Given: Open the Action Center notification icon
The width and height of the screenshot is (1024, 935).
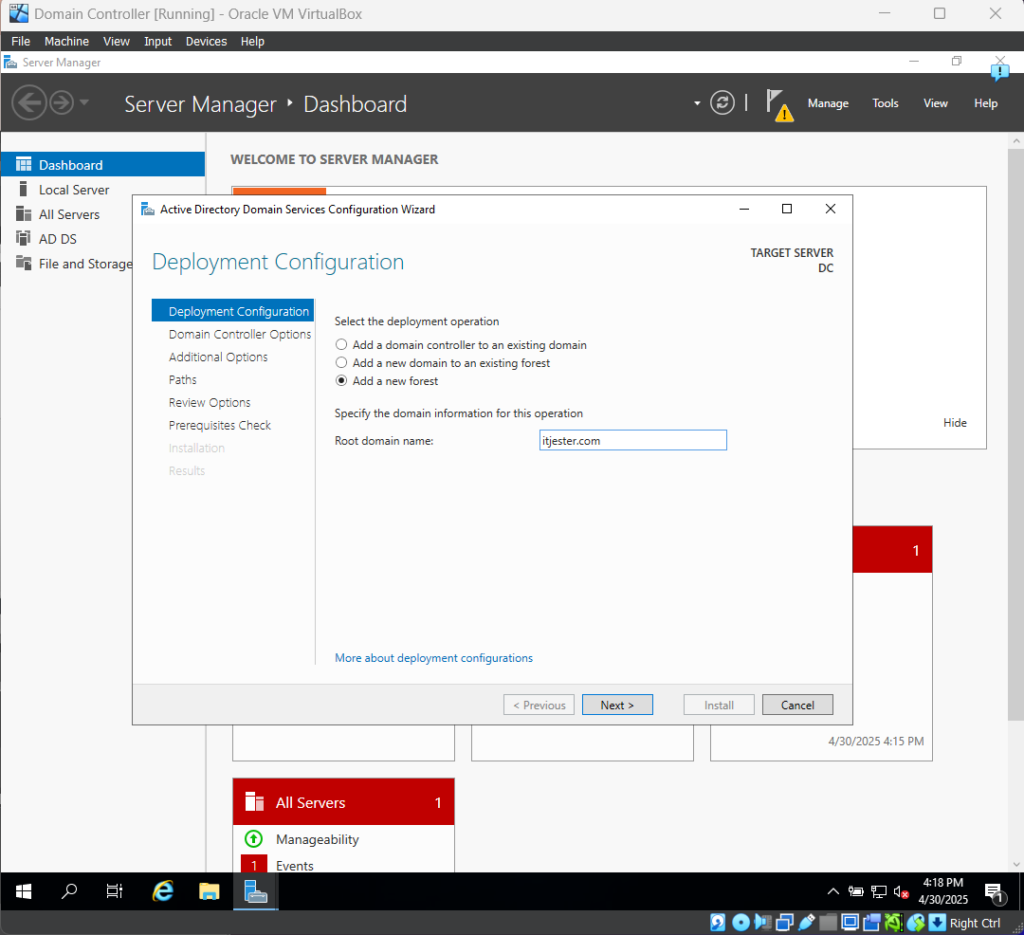Looking at the screenshot, I should [x=994, y=893].
